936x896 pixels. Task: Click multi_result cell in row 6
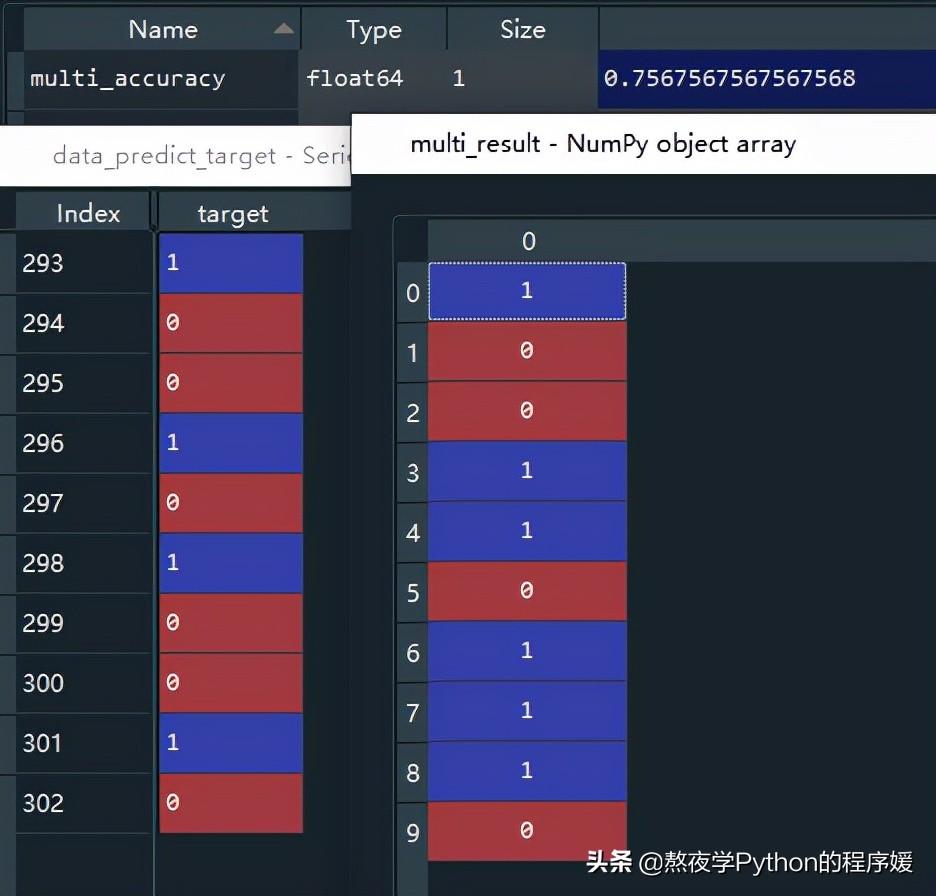click(x=528, y=651)
